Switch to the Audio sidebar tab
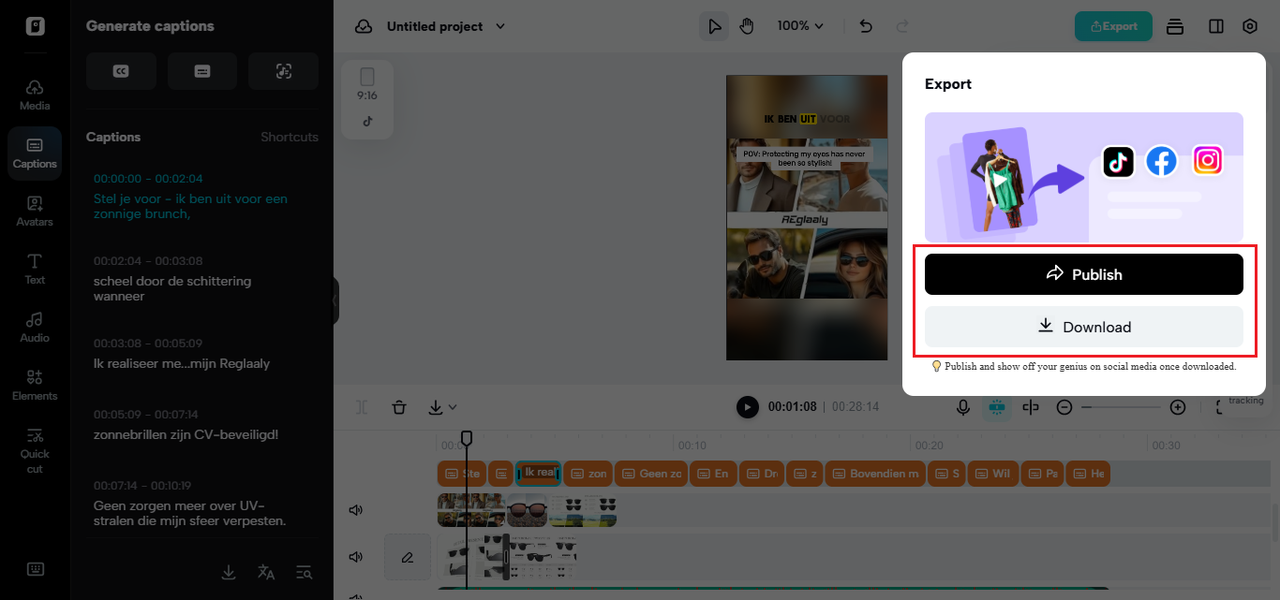 click(35, 327)
